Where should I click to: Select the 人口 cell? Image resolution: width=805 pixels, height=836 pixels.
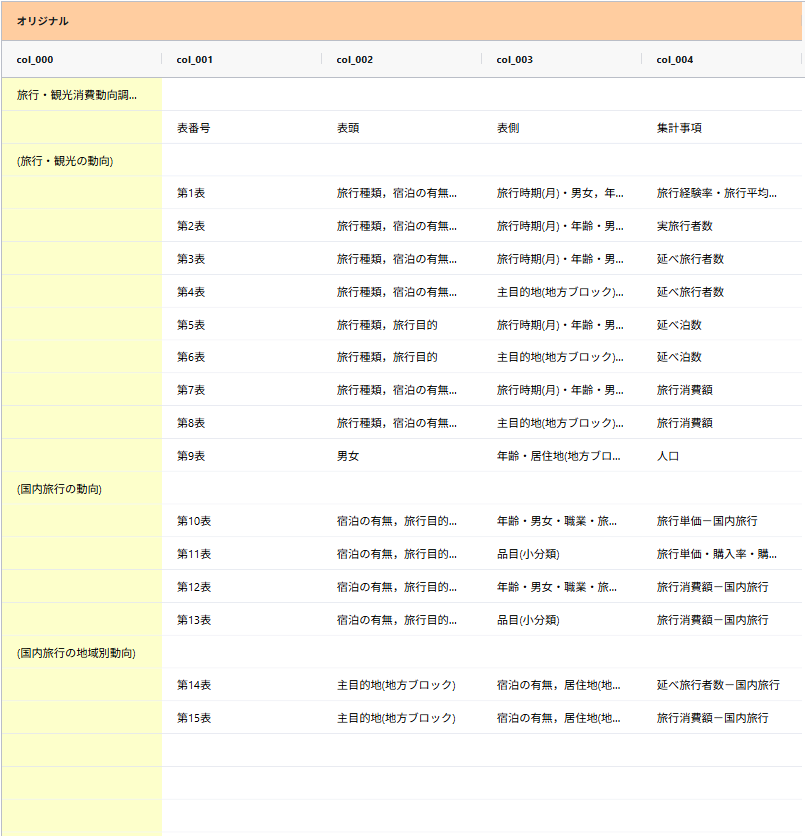point(668,456)
